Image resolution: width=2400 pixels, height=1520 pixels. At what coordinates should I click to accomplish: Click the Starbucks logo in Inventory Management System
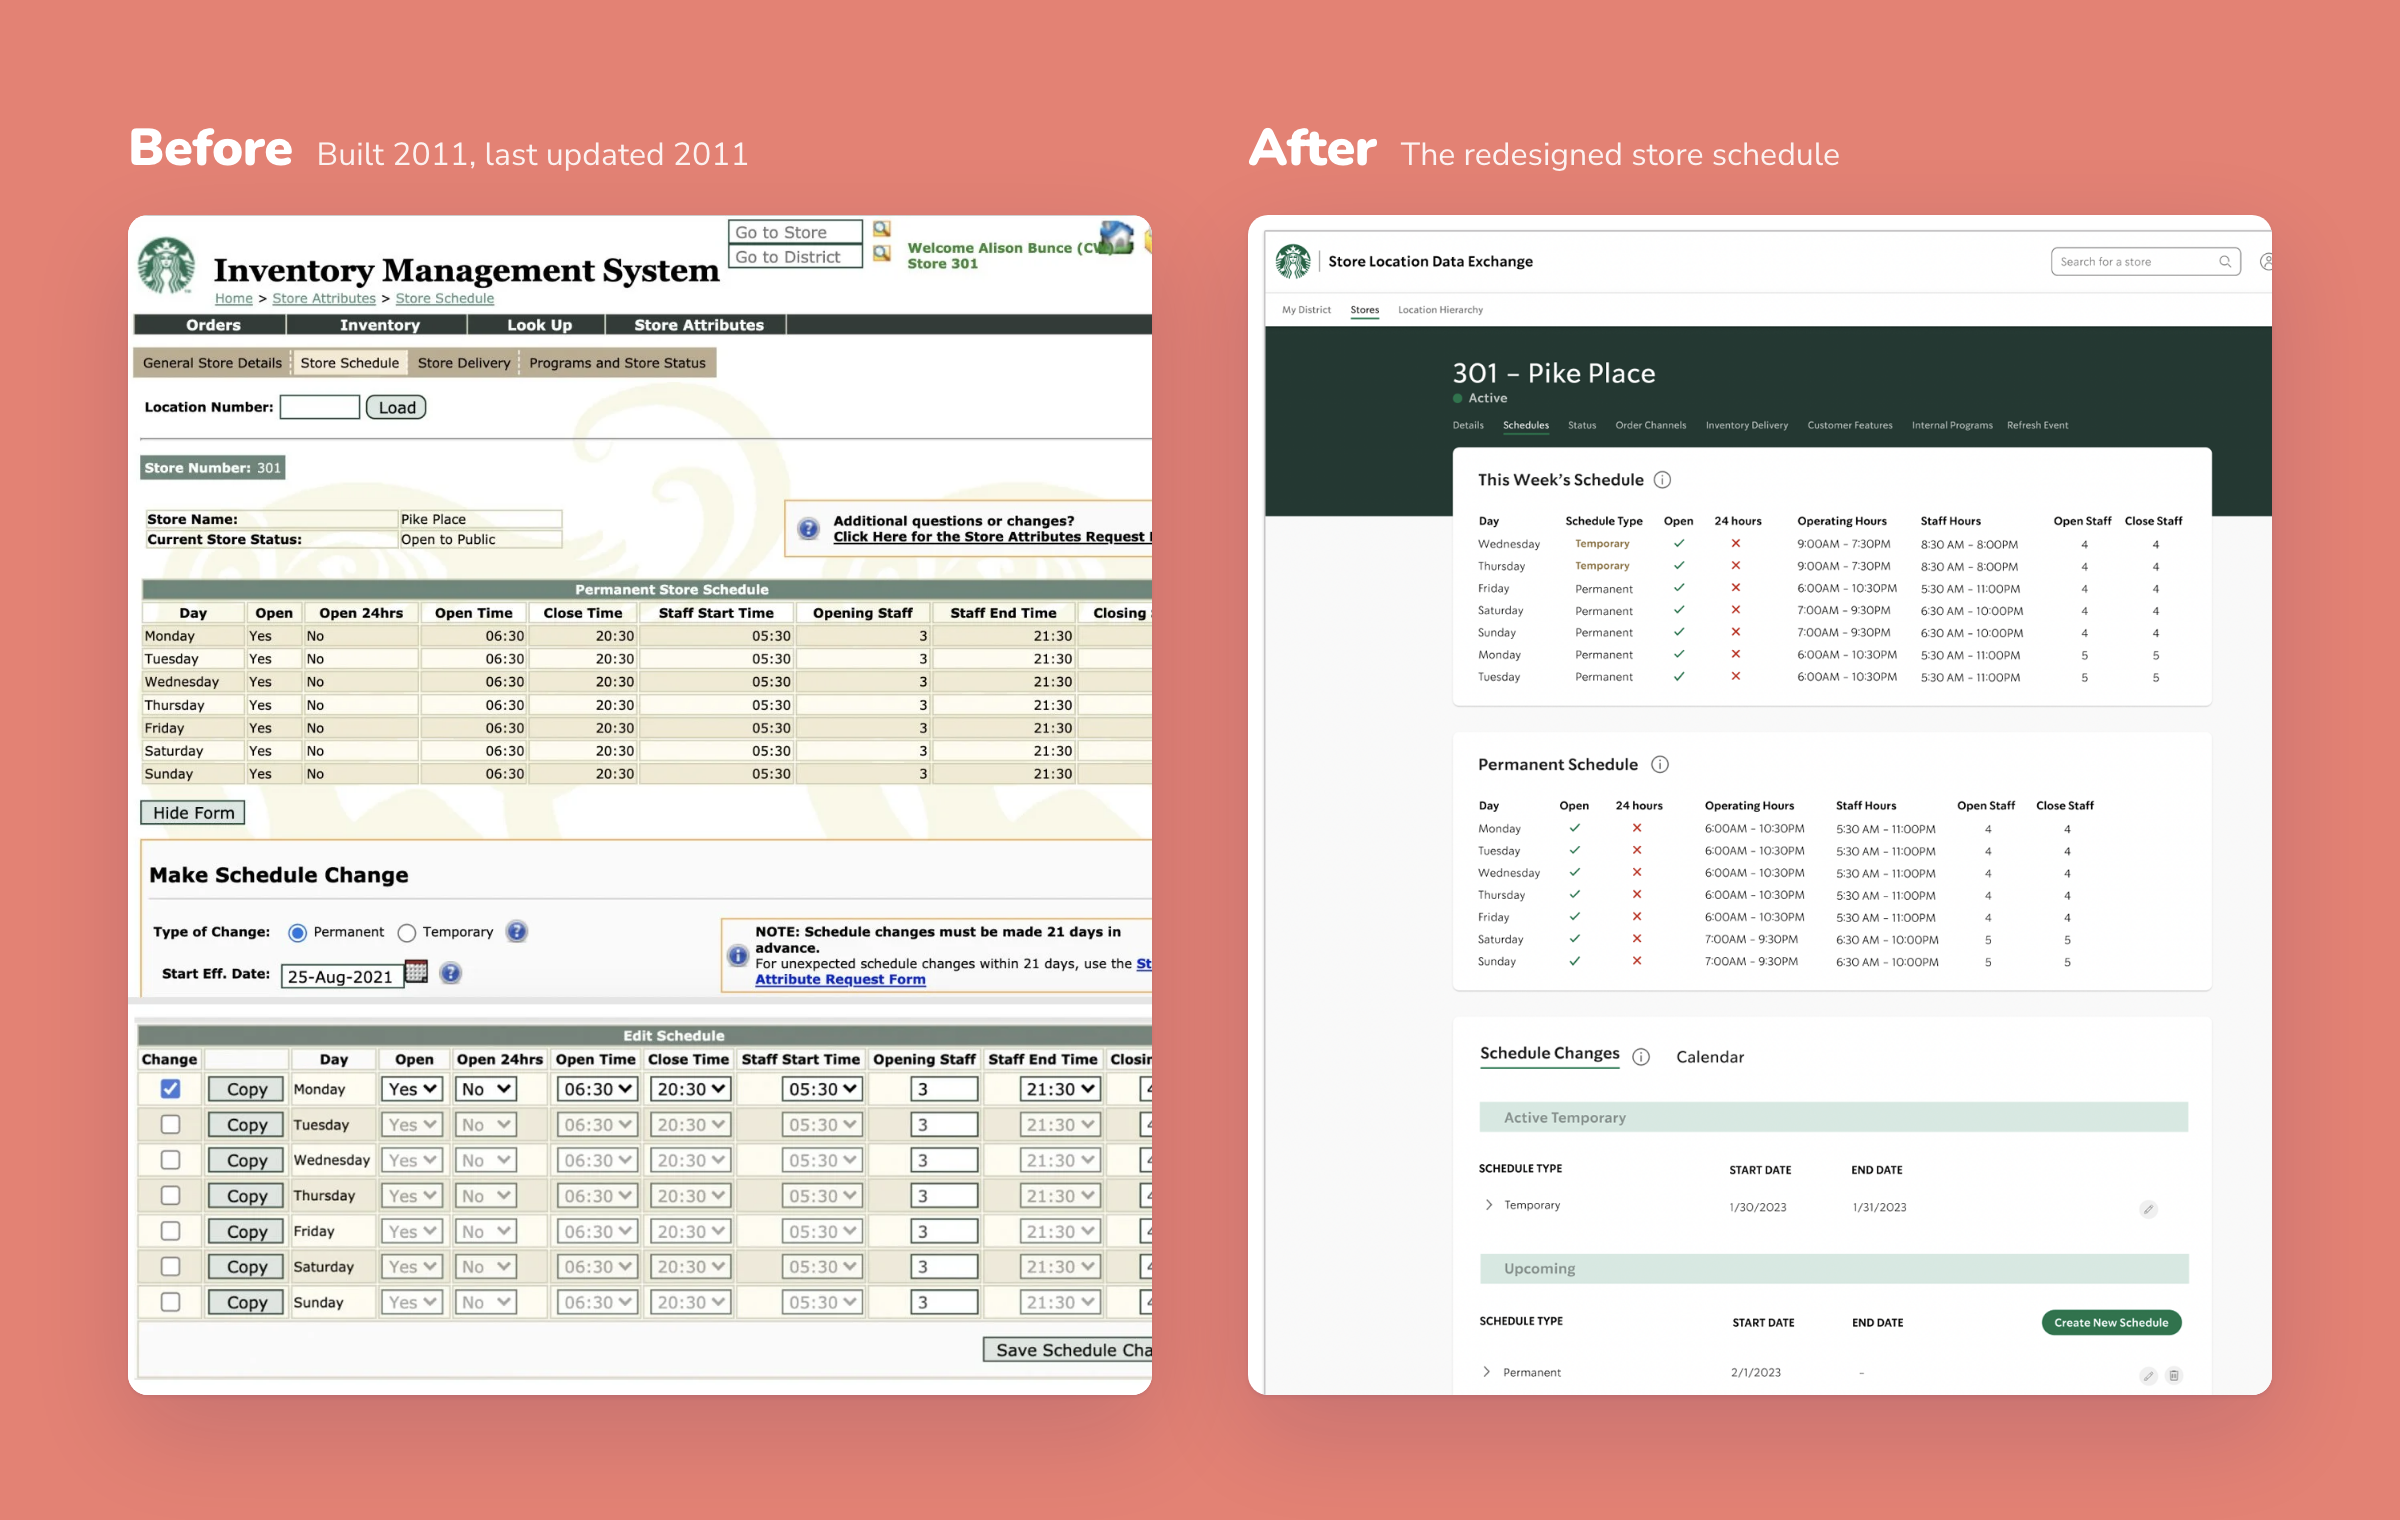pos(167,265)
